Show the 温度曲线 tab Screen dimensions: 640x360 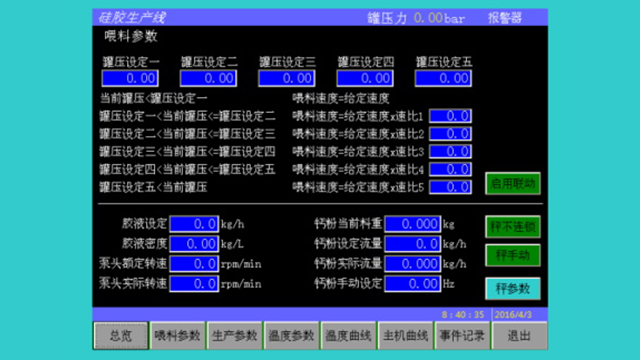tap(349, 336)
